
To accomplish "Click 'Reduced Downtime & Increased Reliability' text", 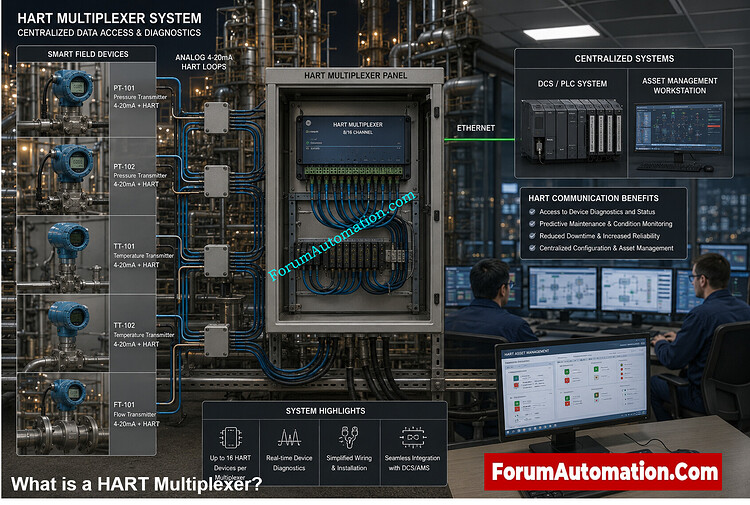I will tap(599, 236).
